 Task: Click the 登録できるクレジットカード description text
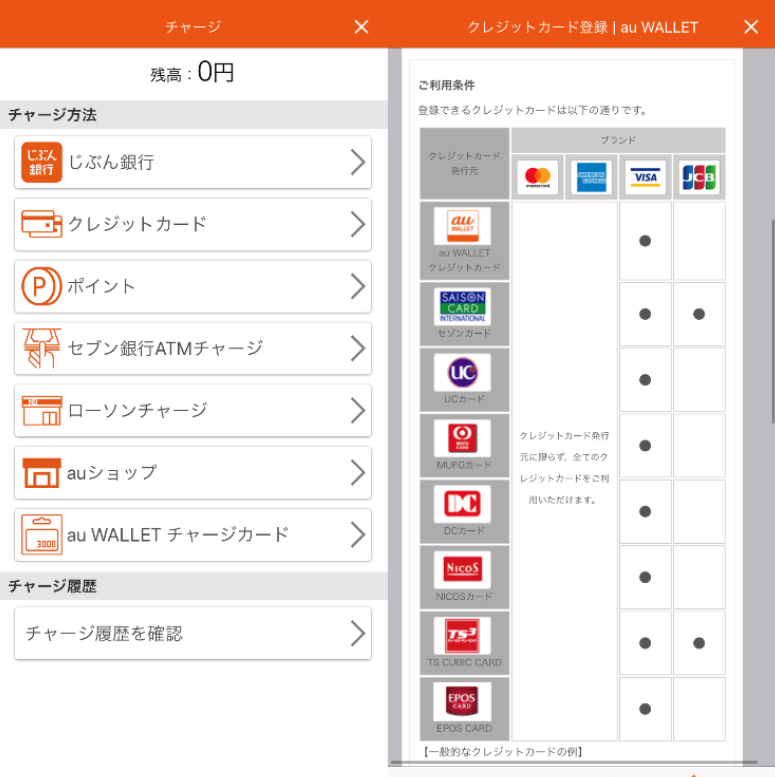[x=533, y=110]
